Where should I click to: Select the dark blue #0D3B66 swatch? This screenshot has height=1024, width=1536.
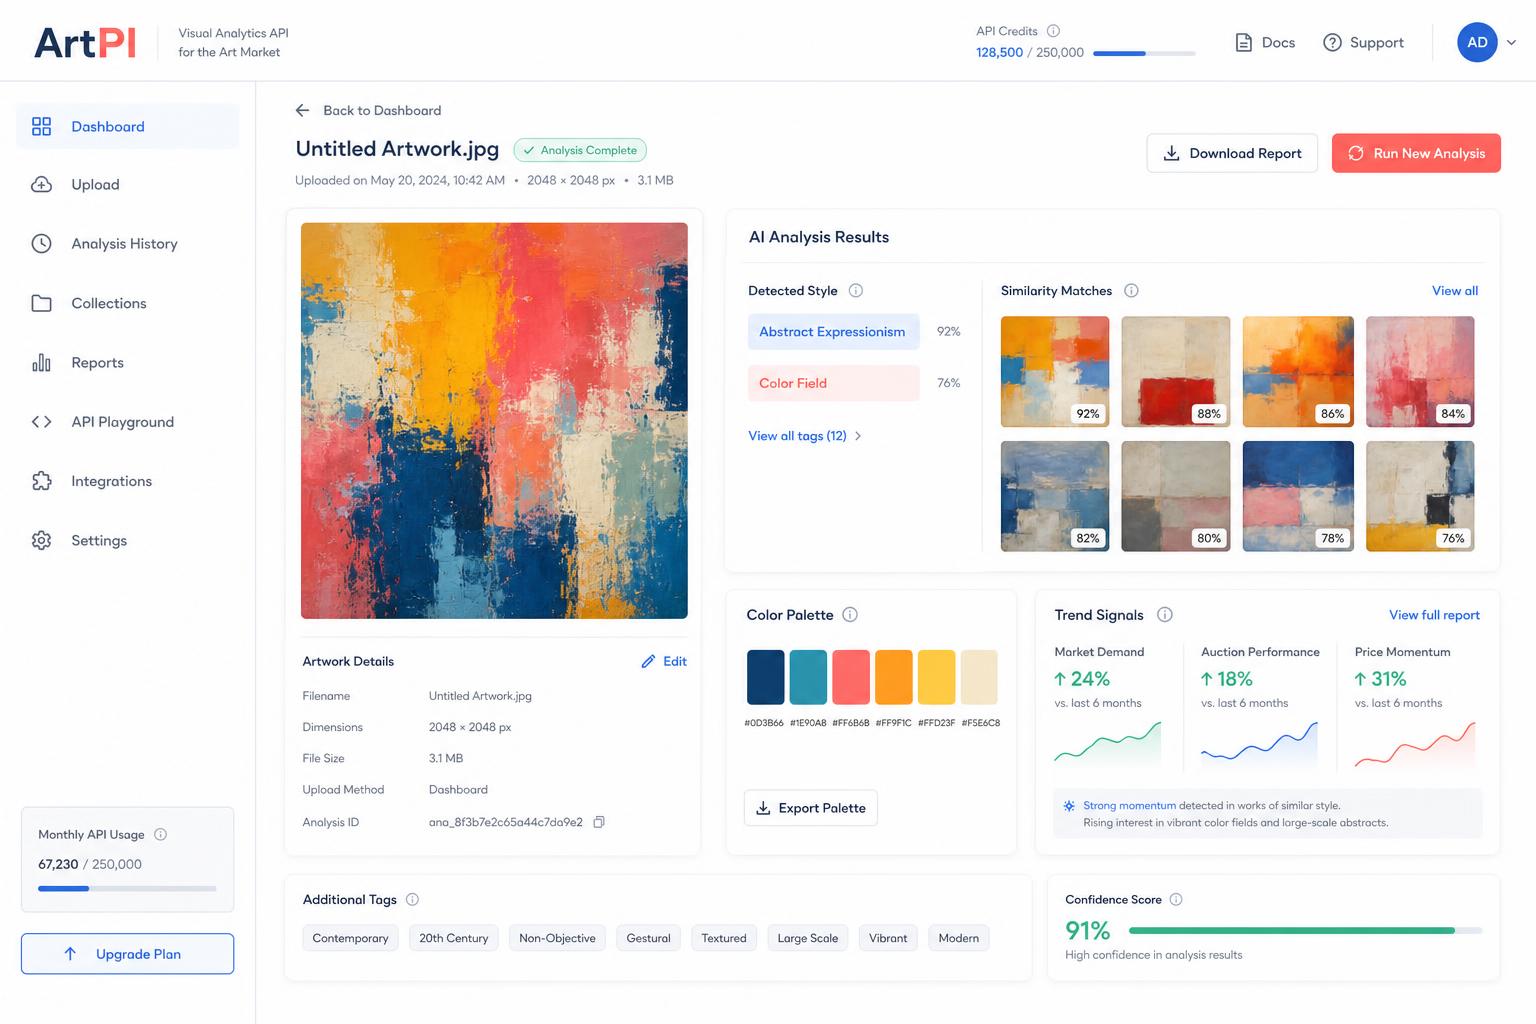point(766,677)
